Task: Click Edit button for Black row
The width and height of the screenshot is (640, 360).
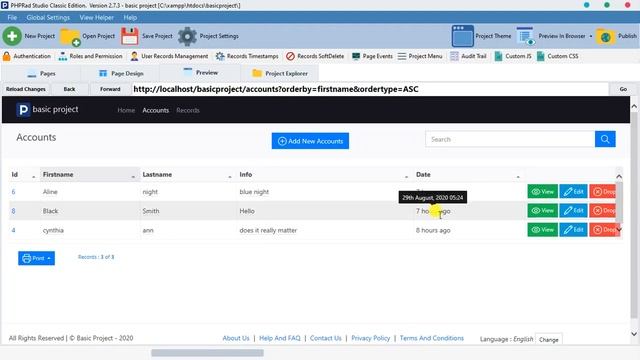Action: coord(573,211)
